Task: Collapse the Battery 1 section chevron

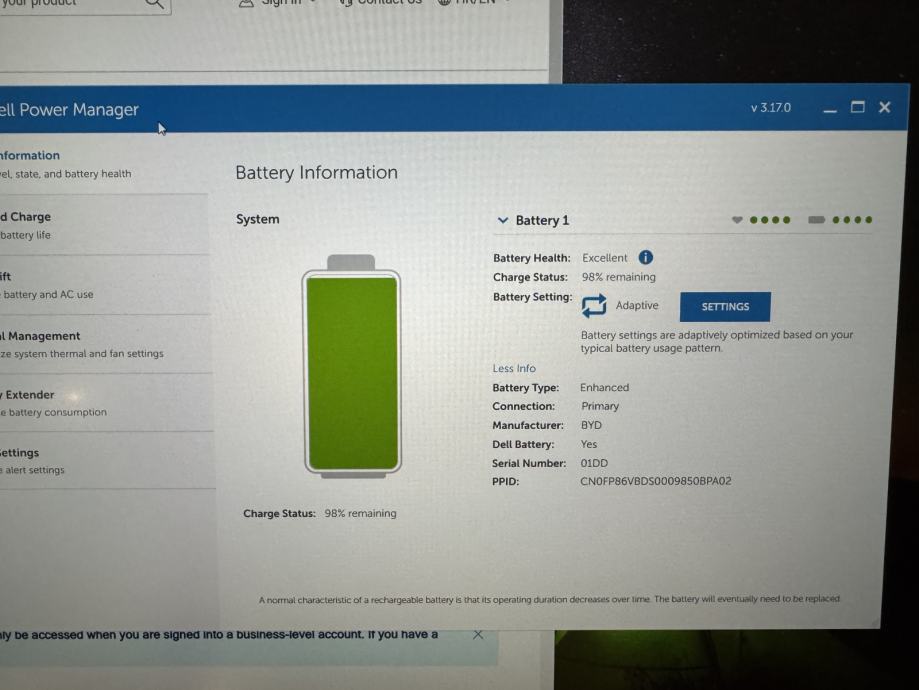Action: 502,220
